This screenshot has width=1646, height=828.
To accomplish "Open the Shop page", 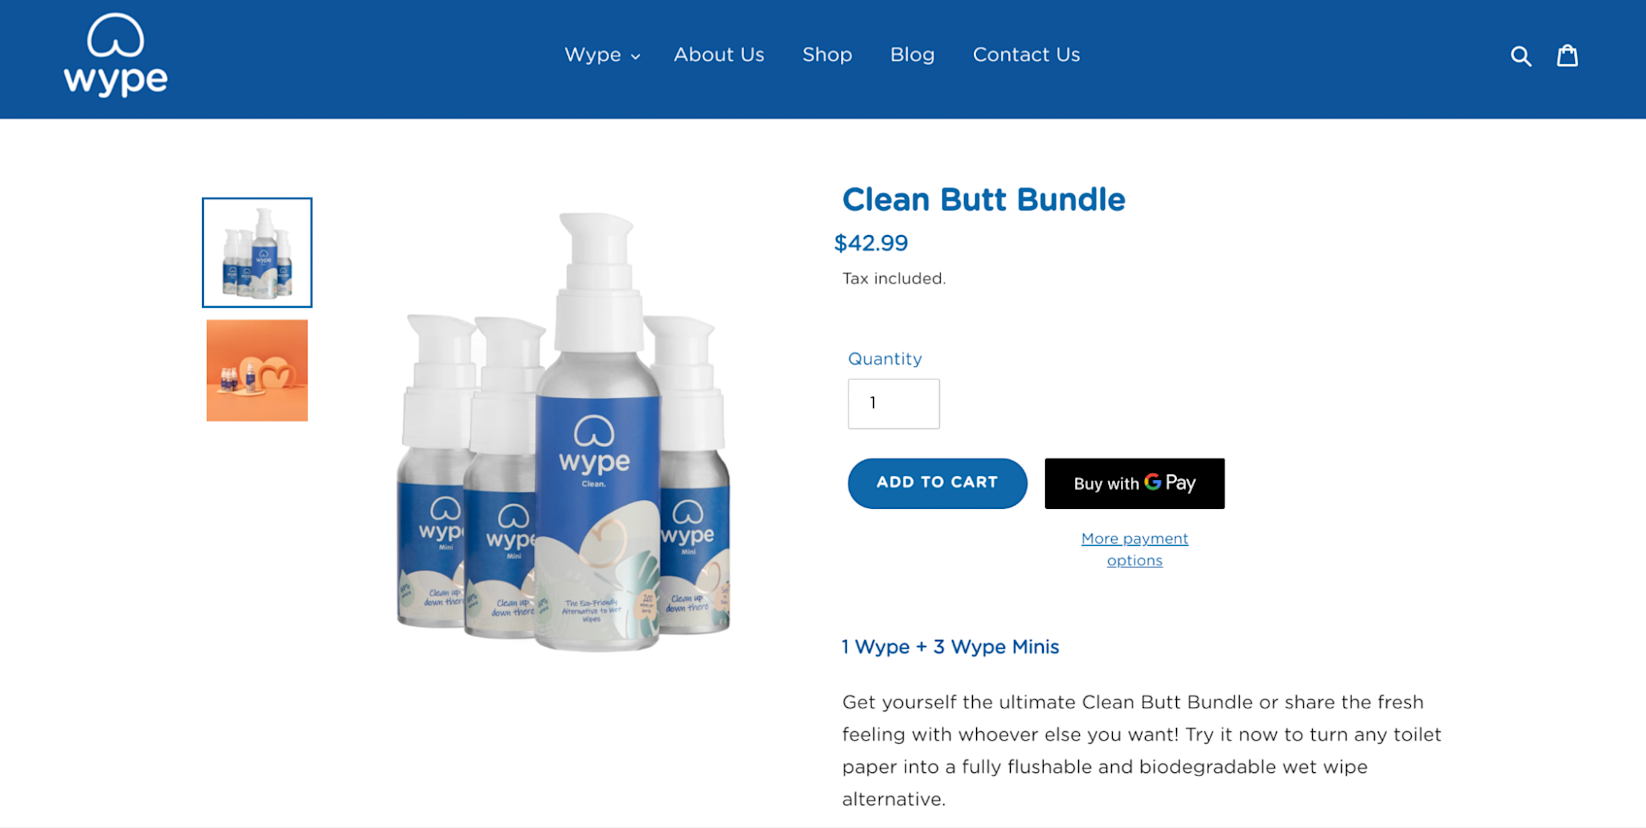I will pos(827,55).
